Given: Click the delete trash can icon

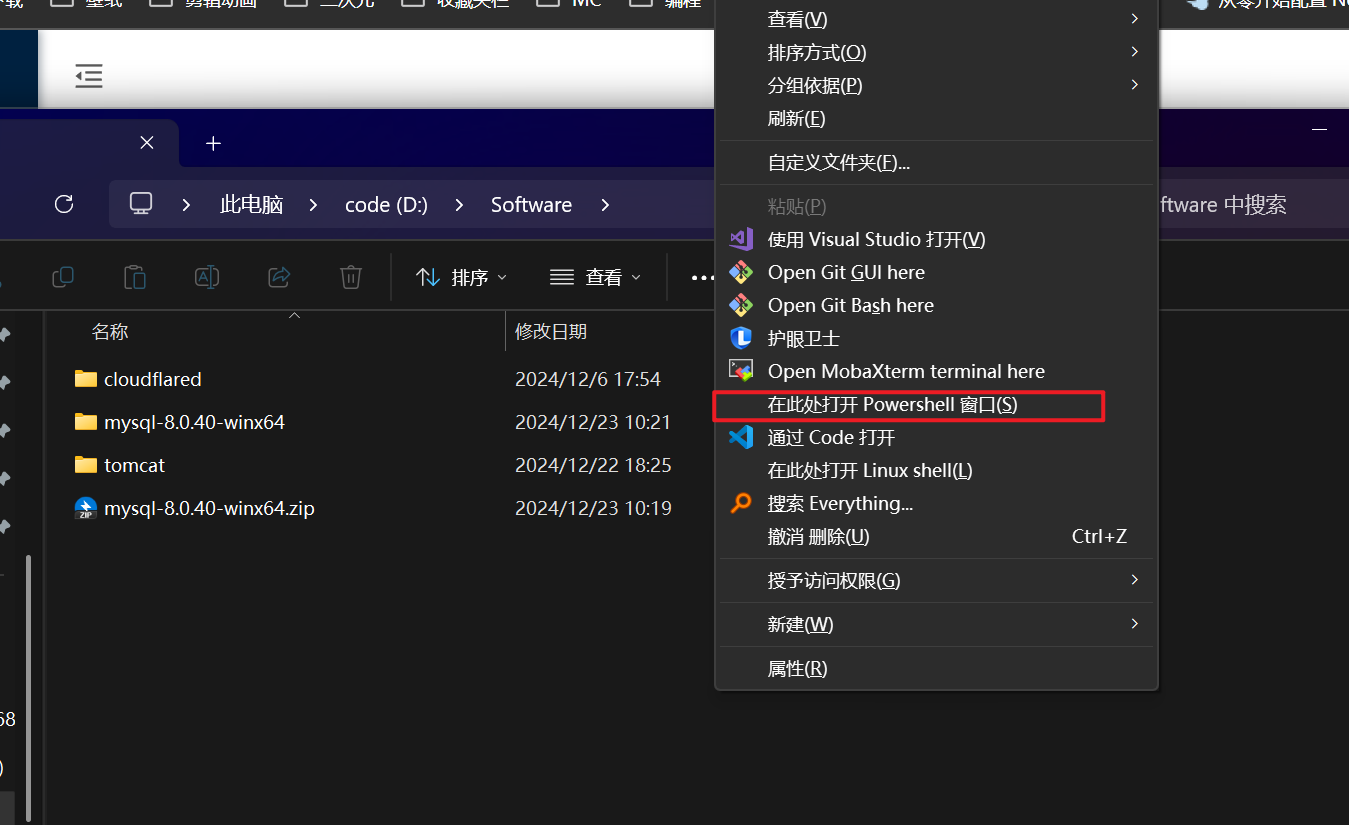Looking at the screenshot, I should click(350, 277).
